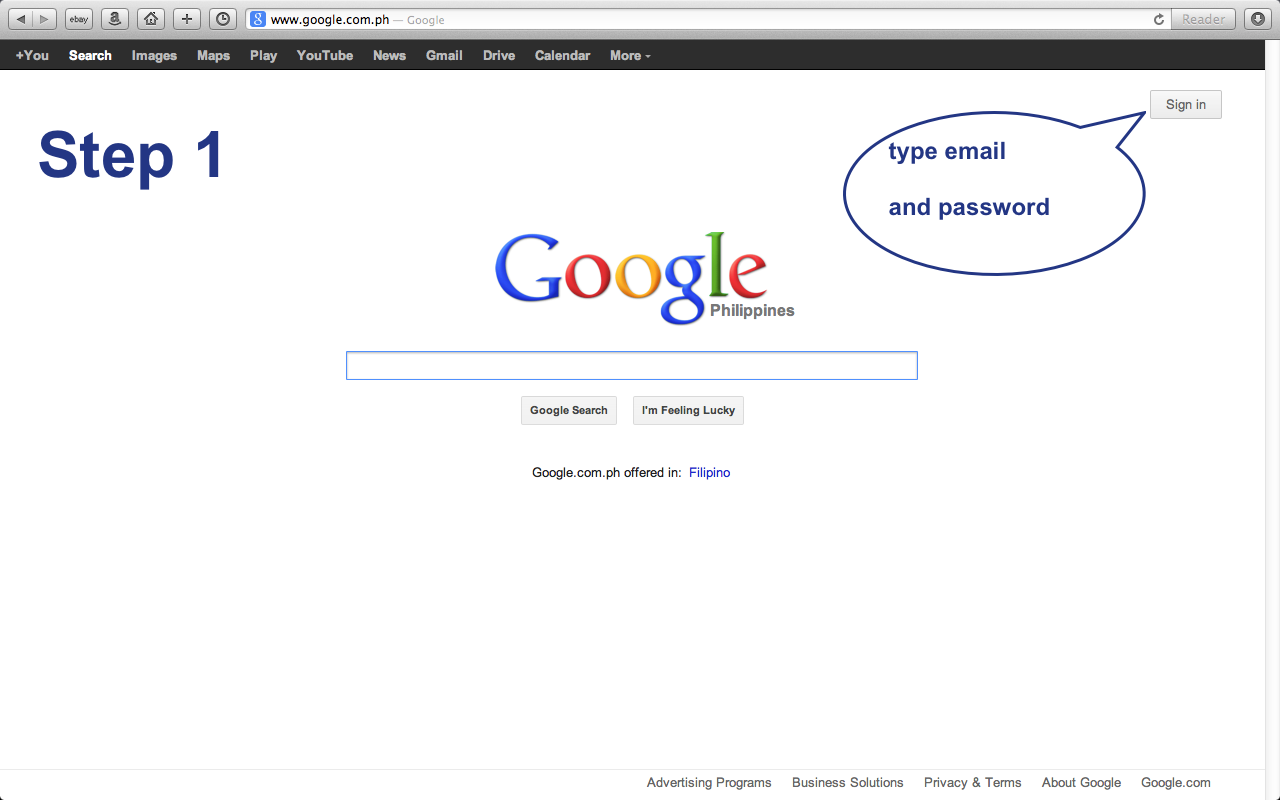Click the Sign in button
Viewport: 1280px width, 800px height.
point(1186,105)
